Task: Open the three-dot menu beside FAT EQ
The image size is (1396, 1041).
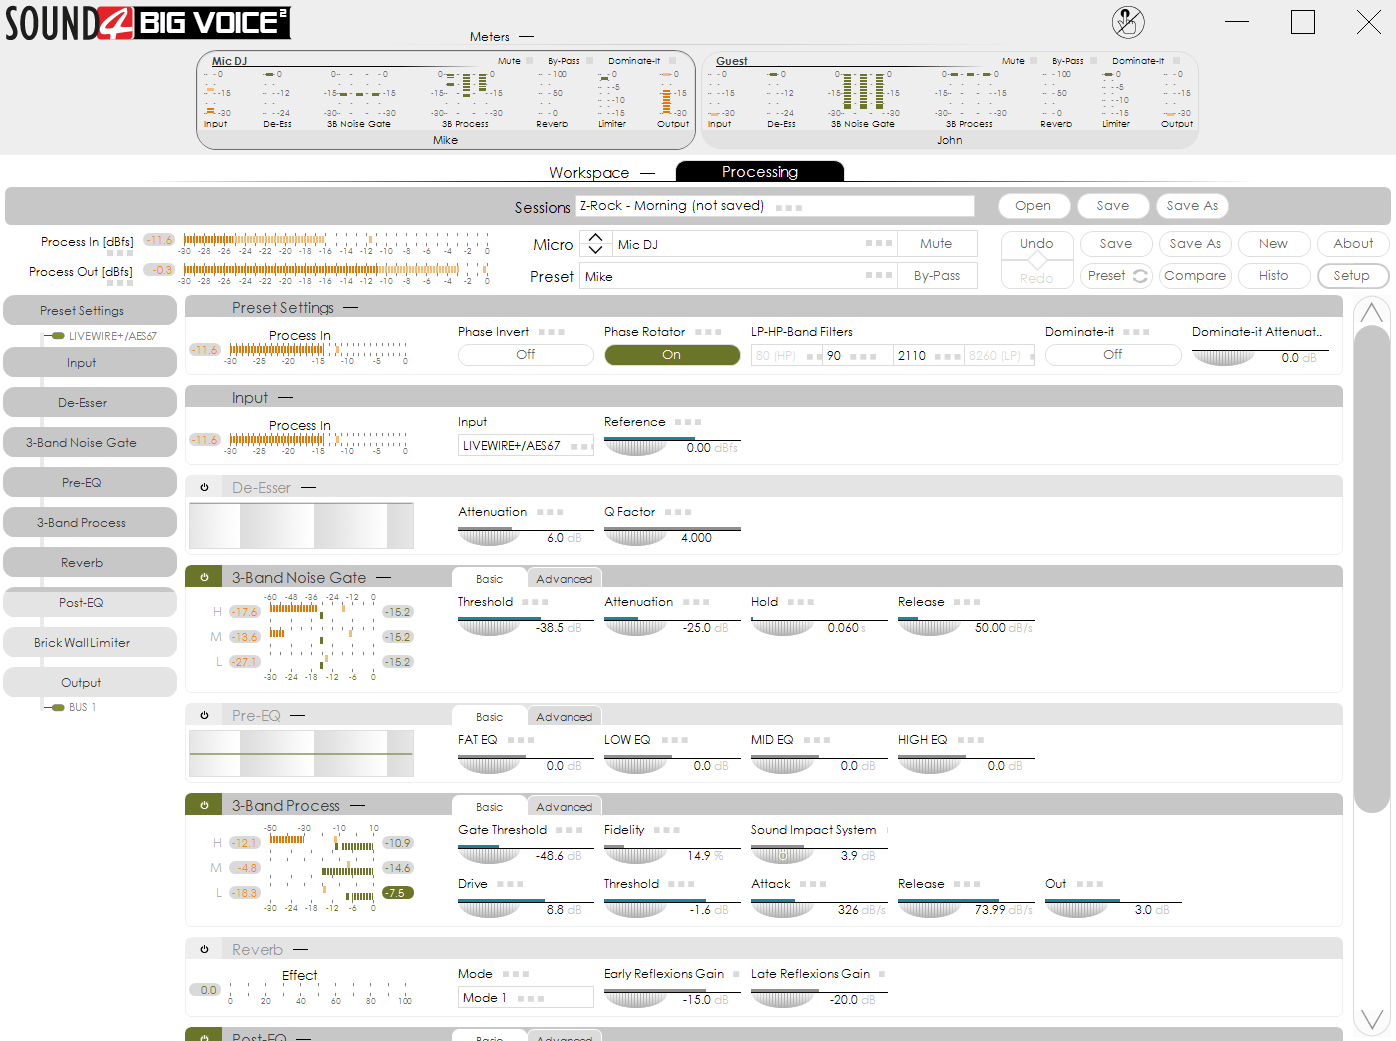Action: click(x=521, y=740)
